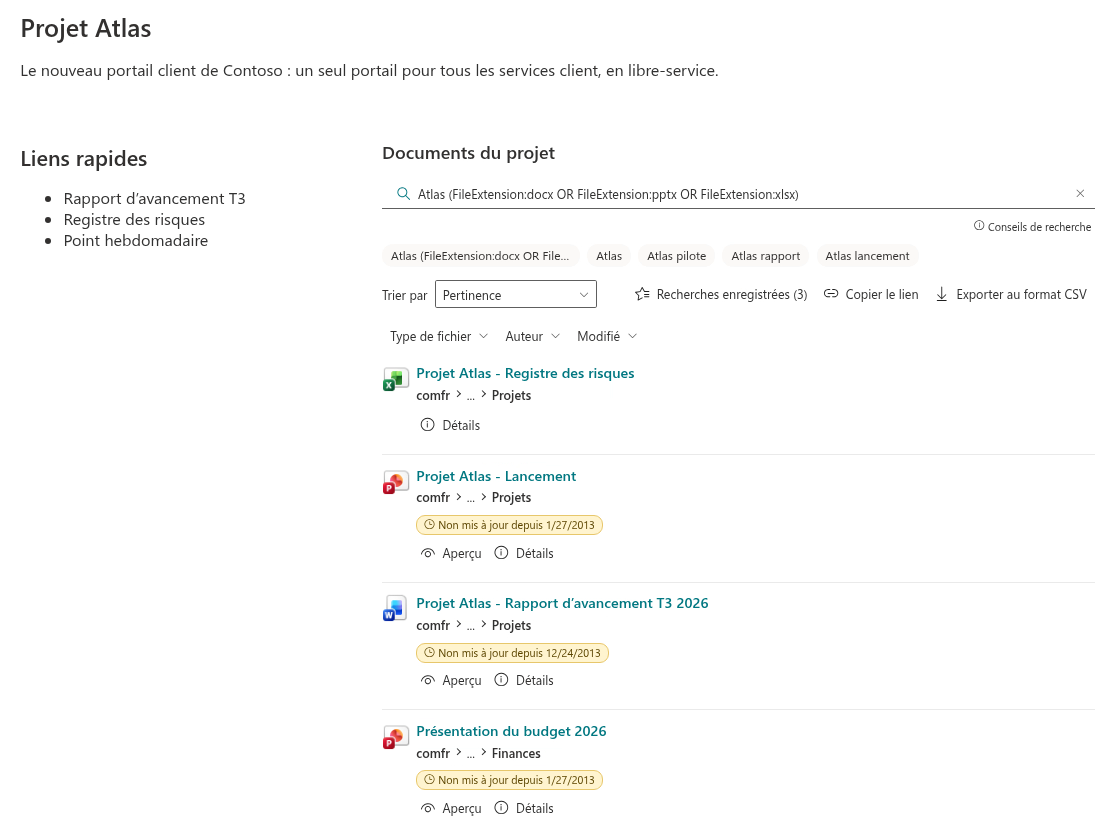This screenshot has width=1110, height=826.
Task: Click the Word icon for Rapport d'avancement T3 2026
Action: 395,609
